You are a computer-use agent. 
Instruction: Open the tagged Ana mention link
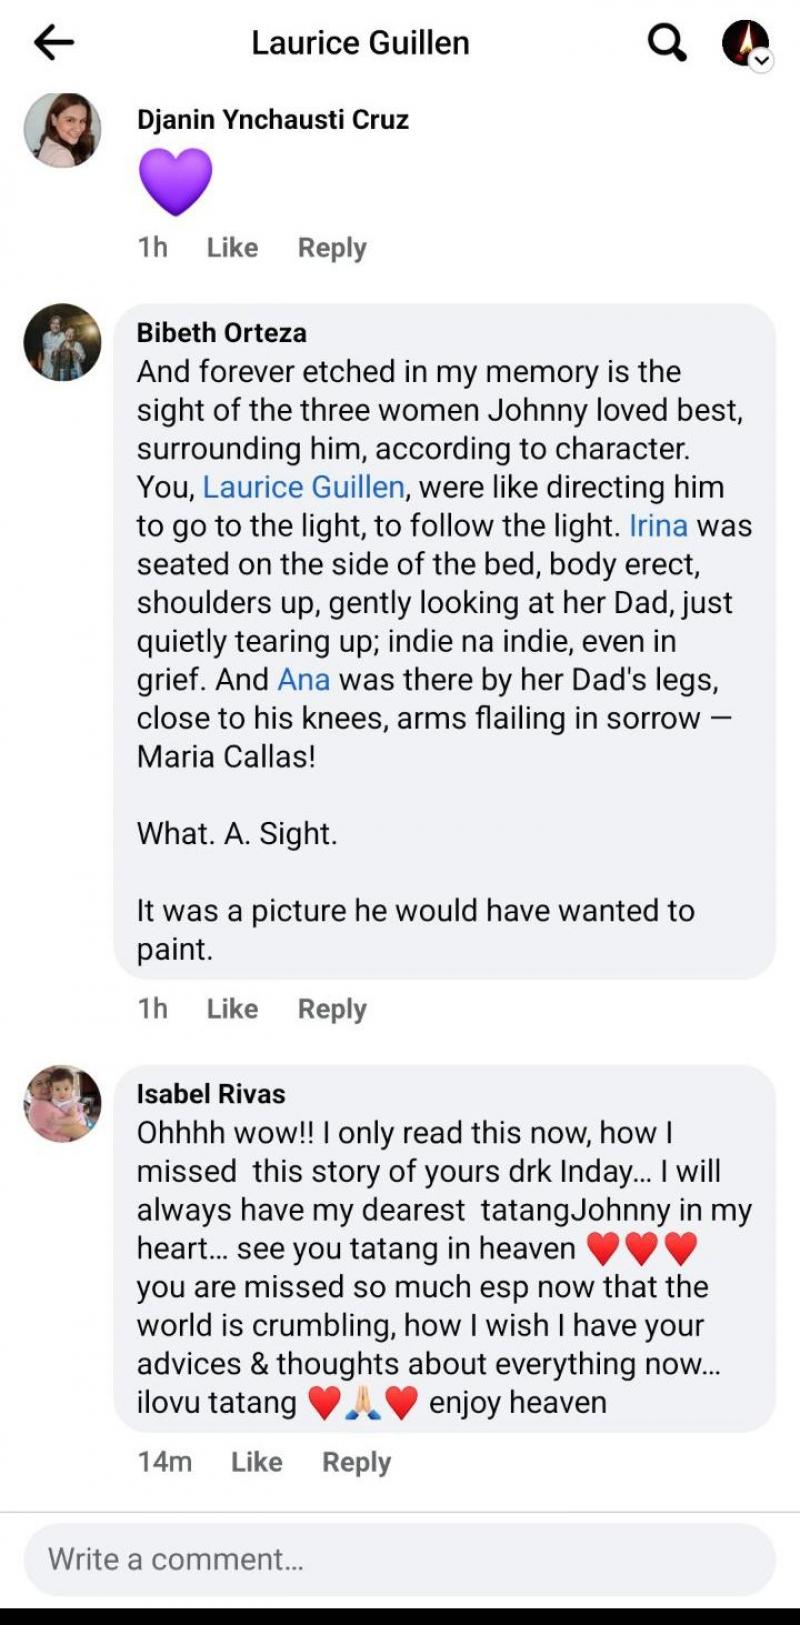pyautogui.click(x=303, y=680)
